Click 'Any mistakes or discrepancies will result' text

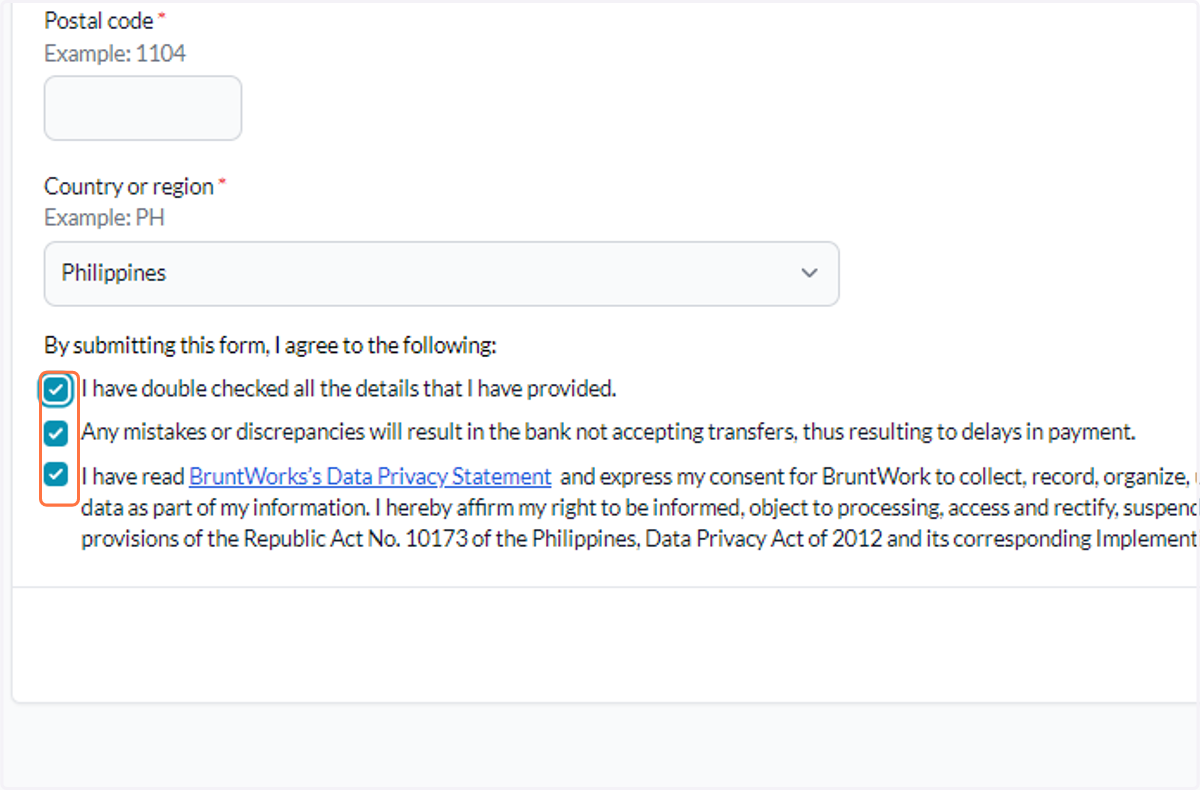(x=608, y=432)
